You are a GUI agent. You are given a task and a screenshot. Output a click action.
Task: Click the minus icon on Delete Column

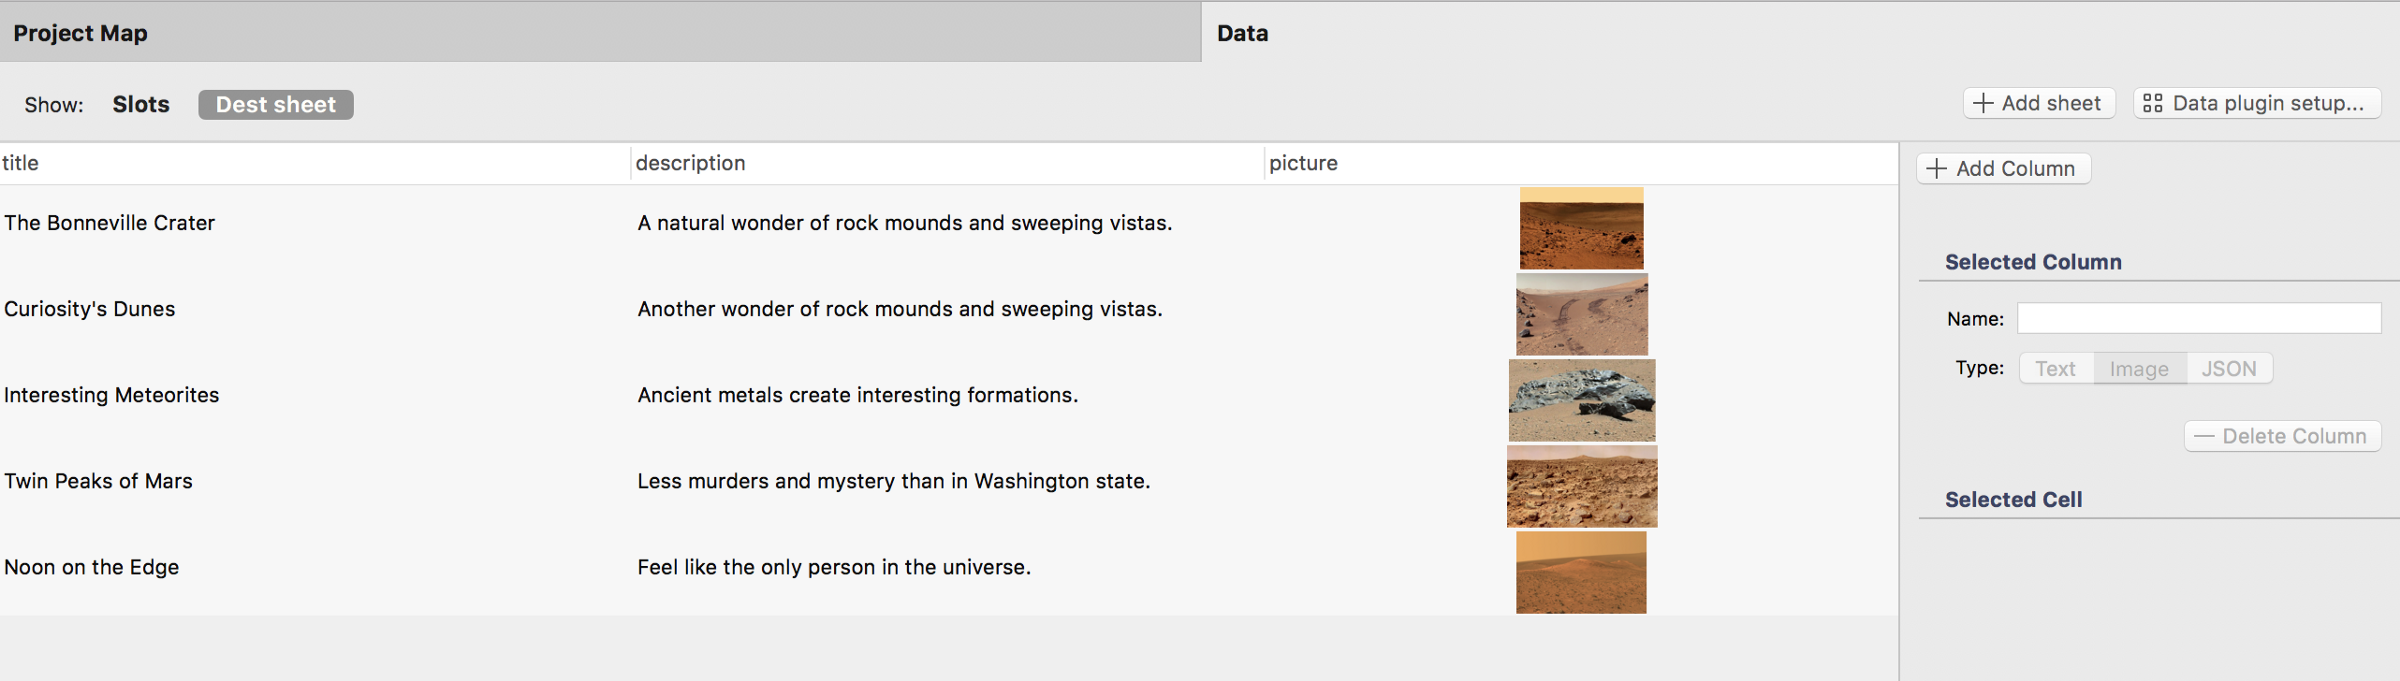point(2204,437)
